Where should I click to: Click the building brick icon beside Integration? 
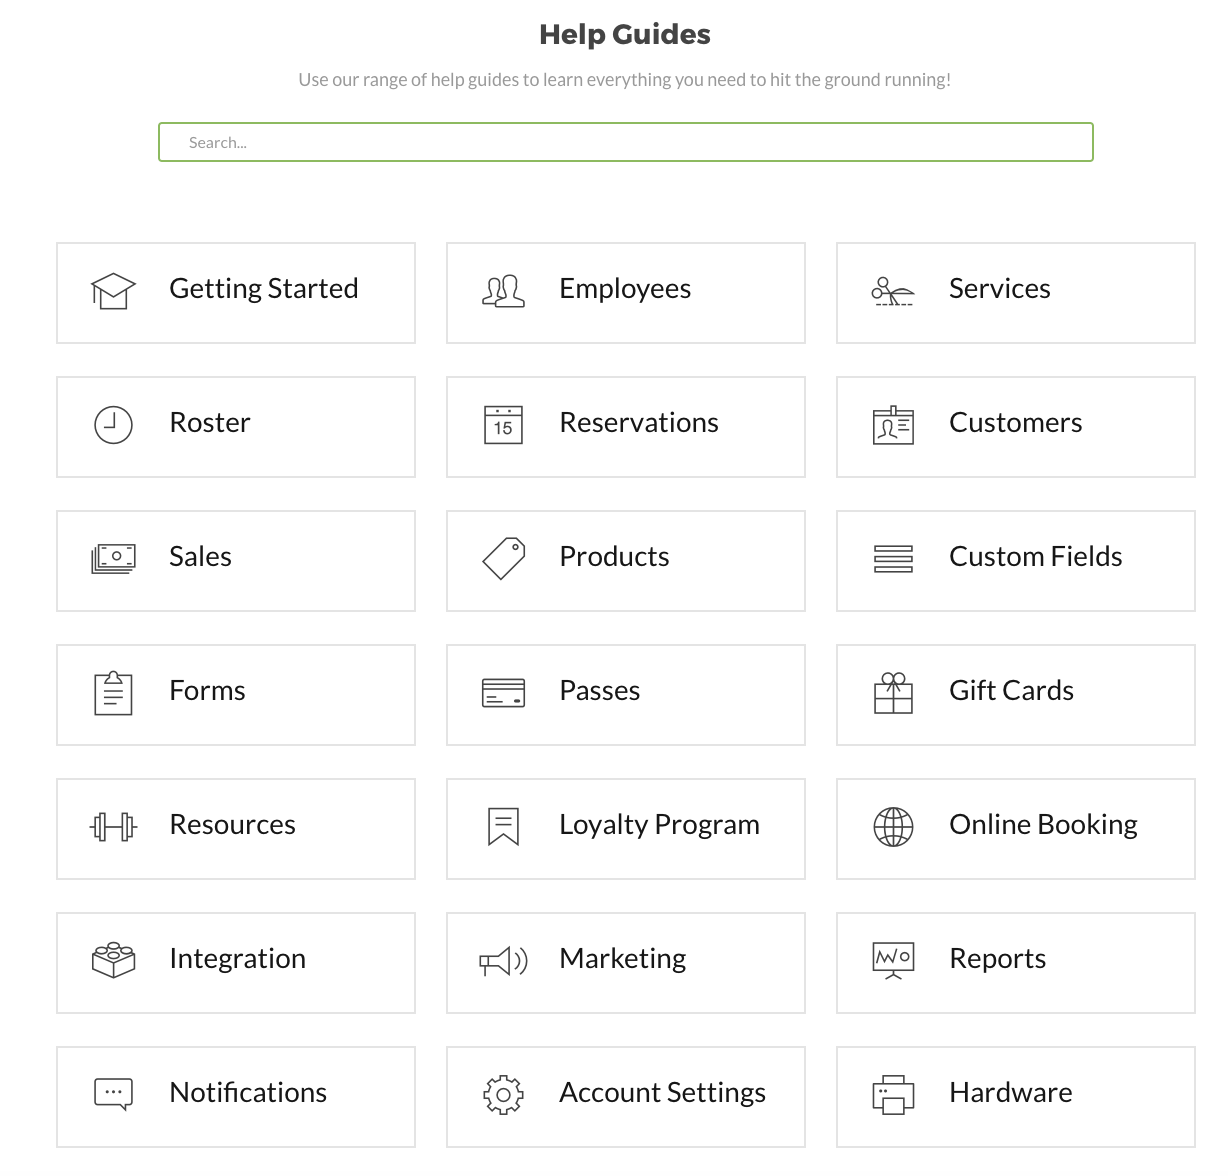[113, 960]
